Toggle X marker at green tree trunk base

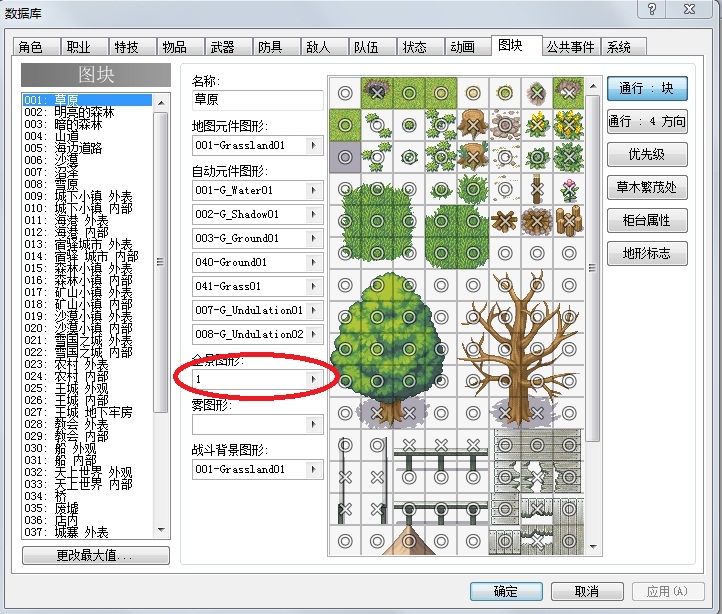[377, 413]
